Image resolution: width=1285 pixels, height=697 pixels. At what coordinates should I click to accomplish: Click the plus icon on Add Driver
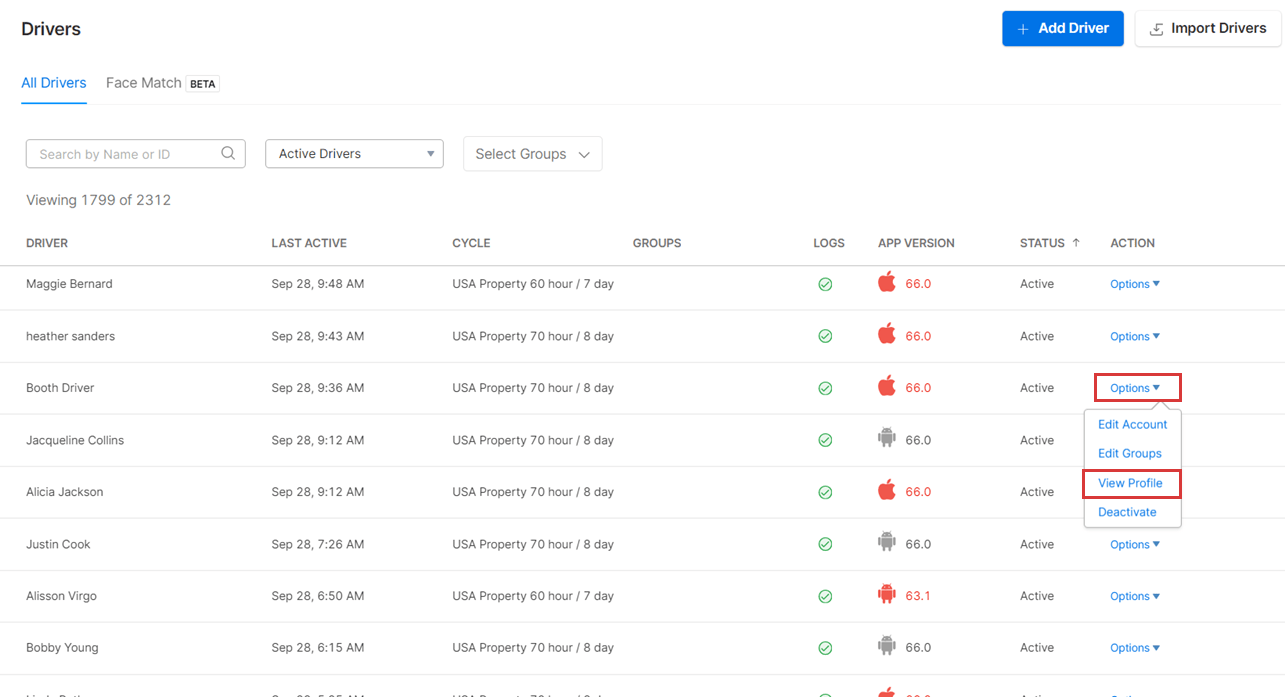point(1023,28)
